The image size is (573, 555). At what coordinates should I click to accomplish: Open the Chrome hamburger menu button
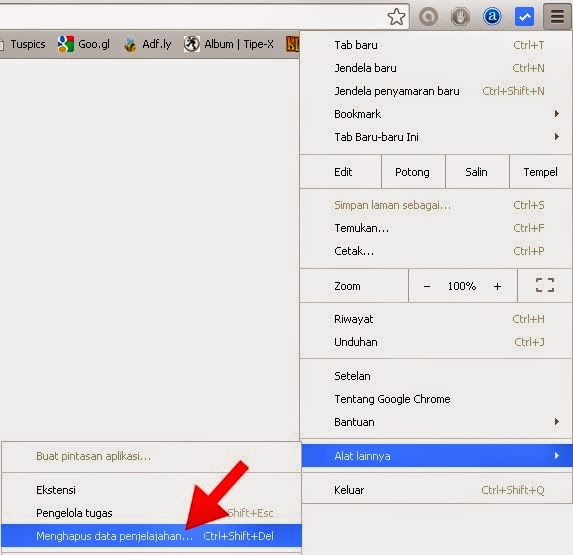(x=557, y=16)
